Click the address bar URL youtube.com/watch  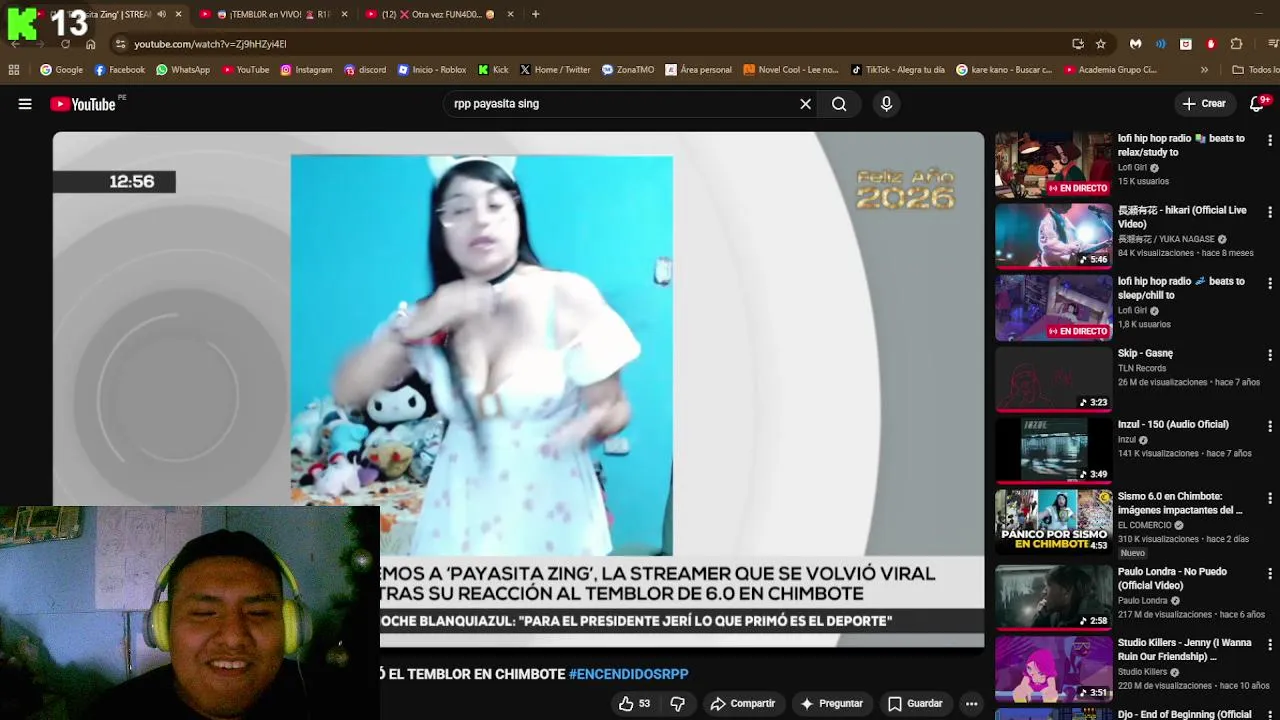[x=211, y=44]
